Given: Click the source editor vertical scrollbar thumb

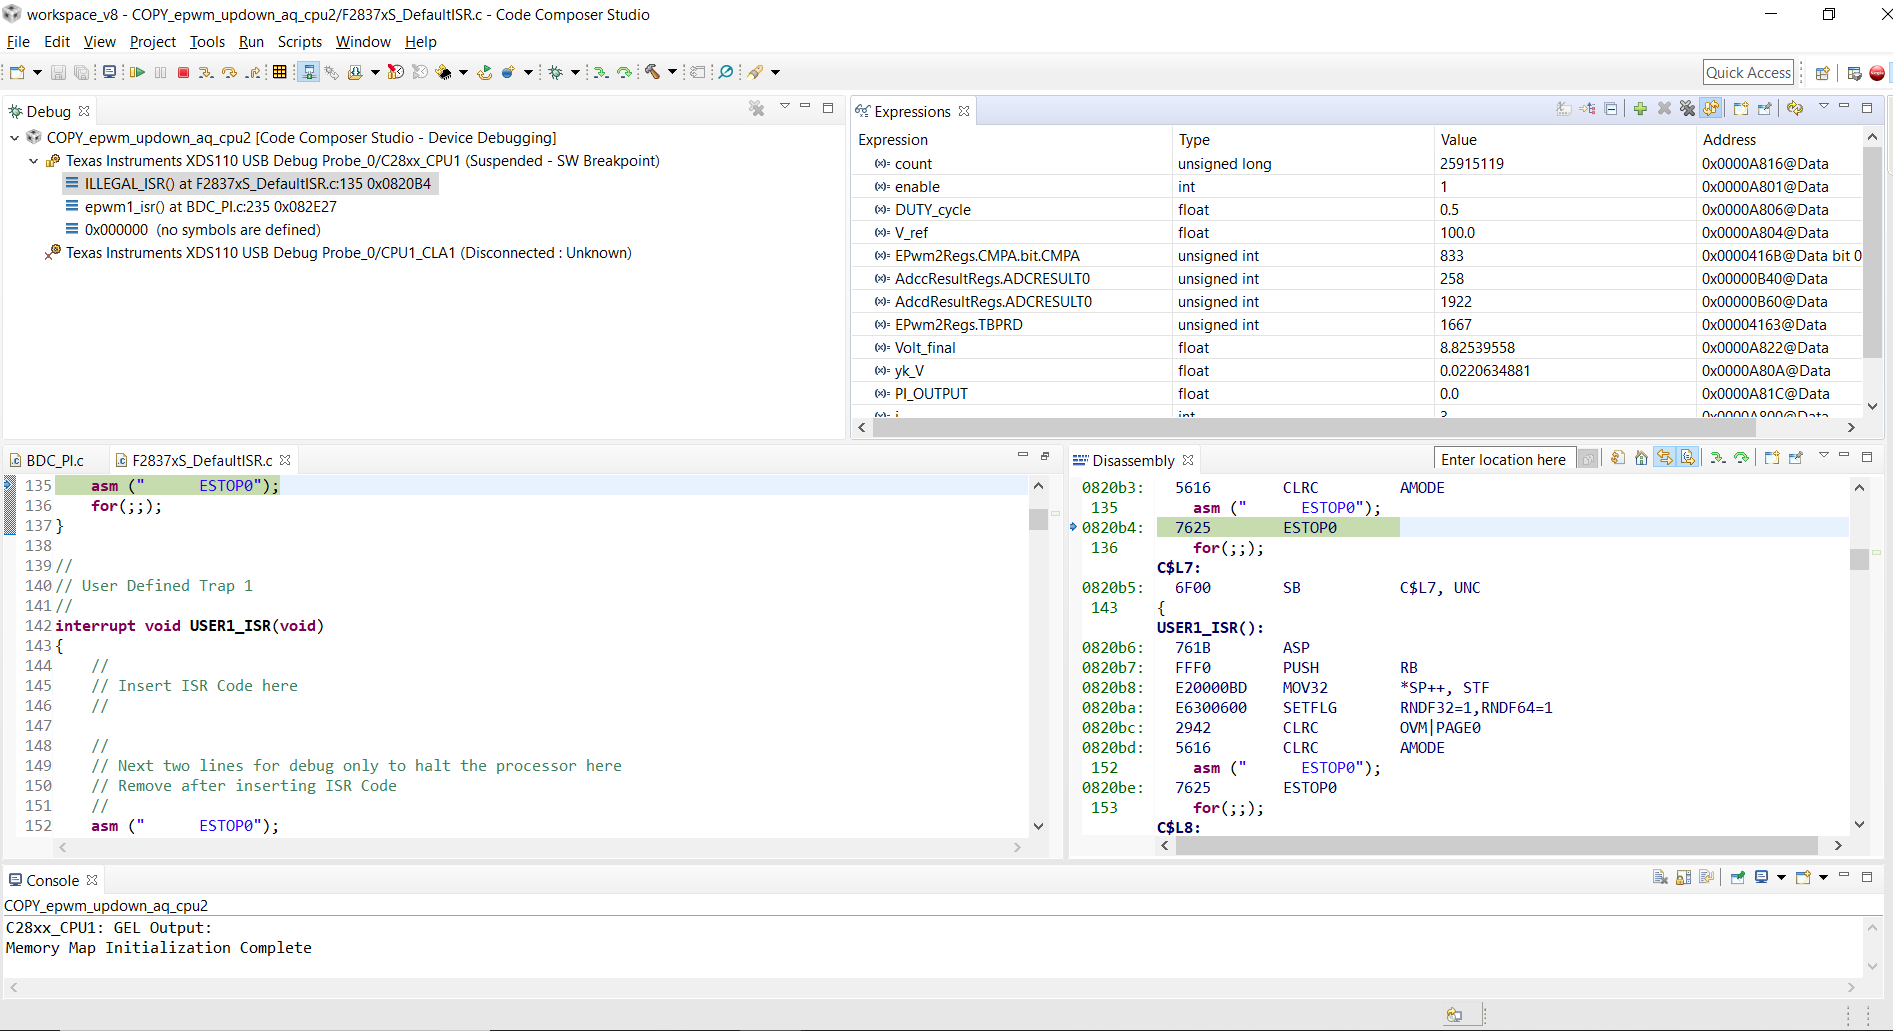Looking at the screenshot, I should click(1038, 520).
